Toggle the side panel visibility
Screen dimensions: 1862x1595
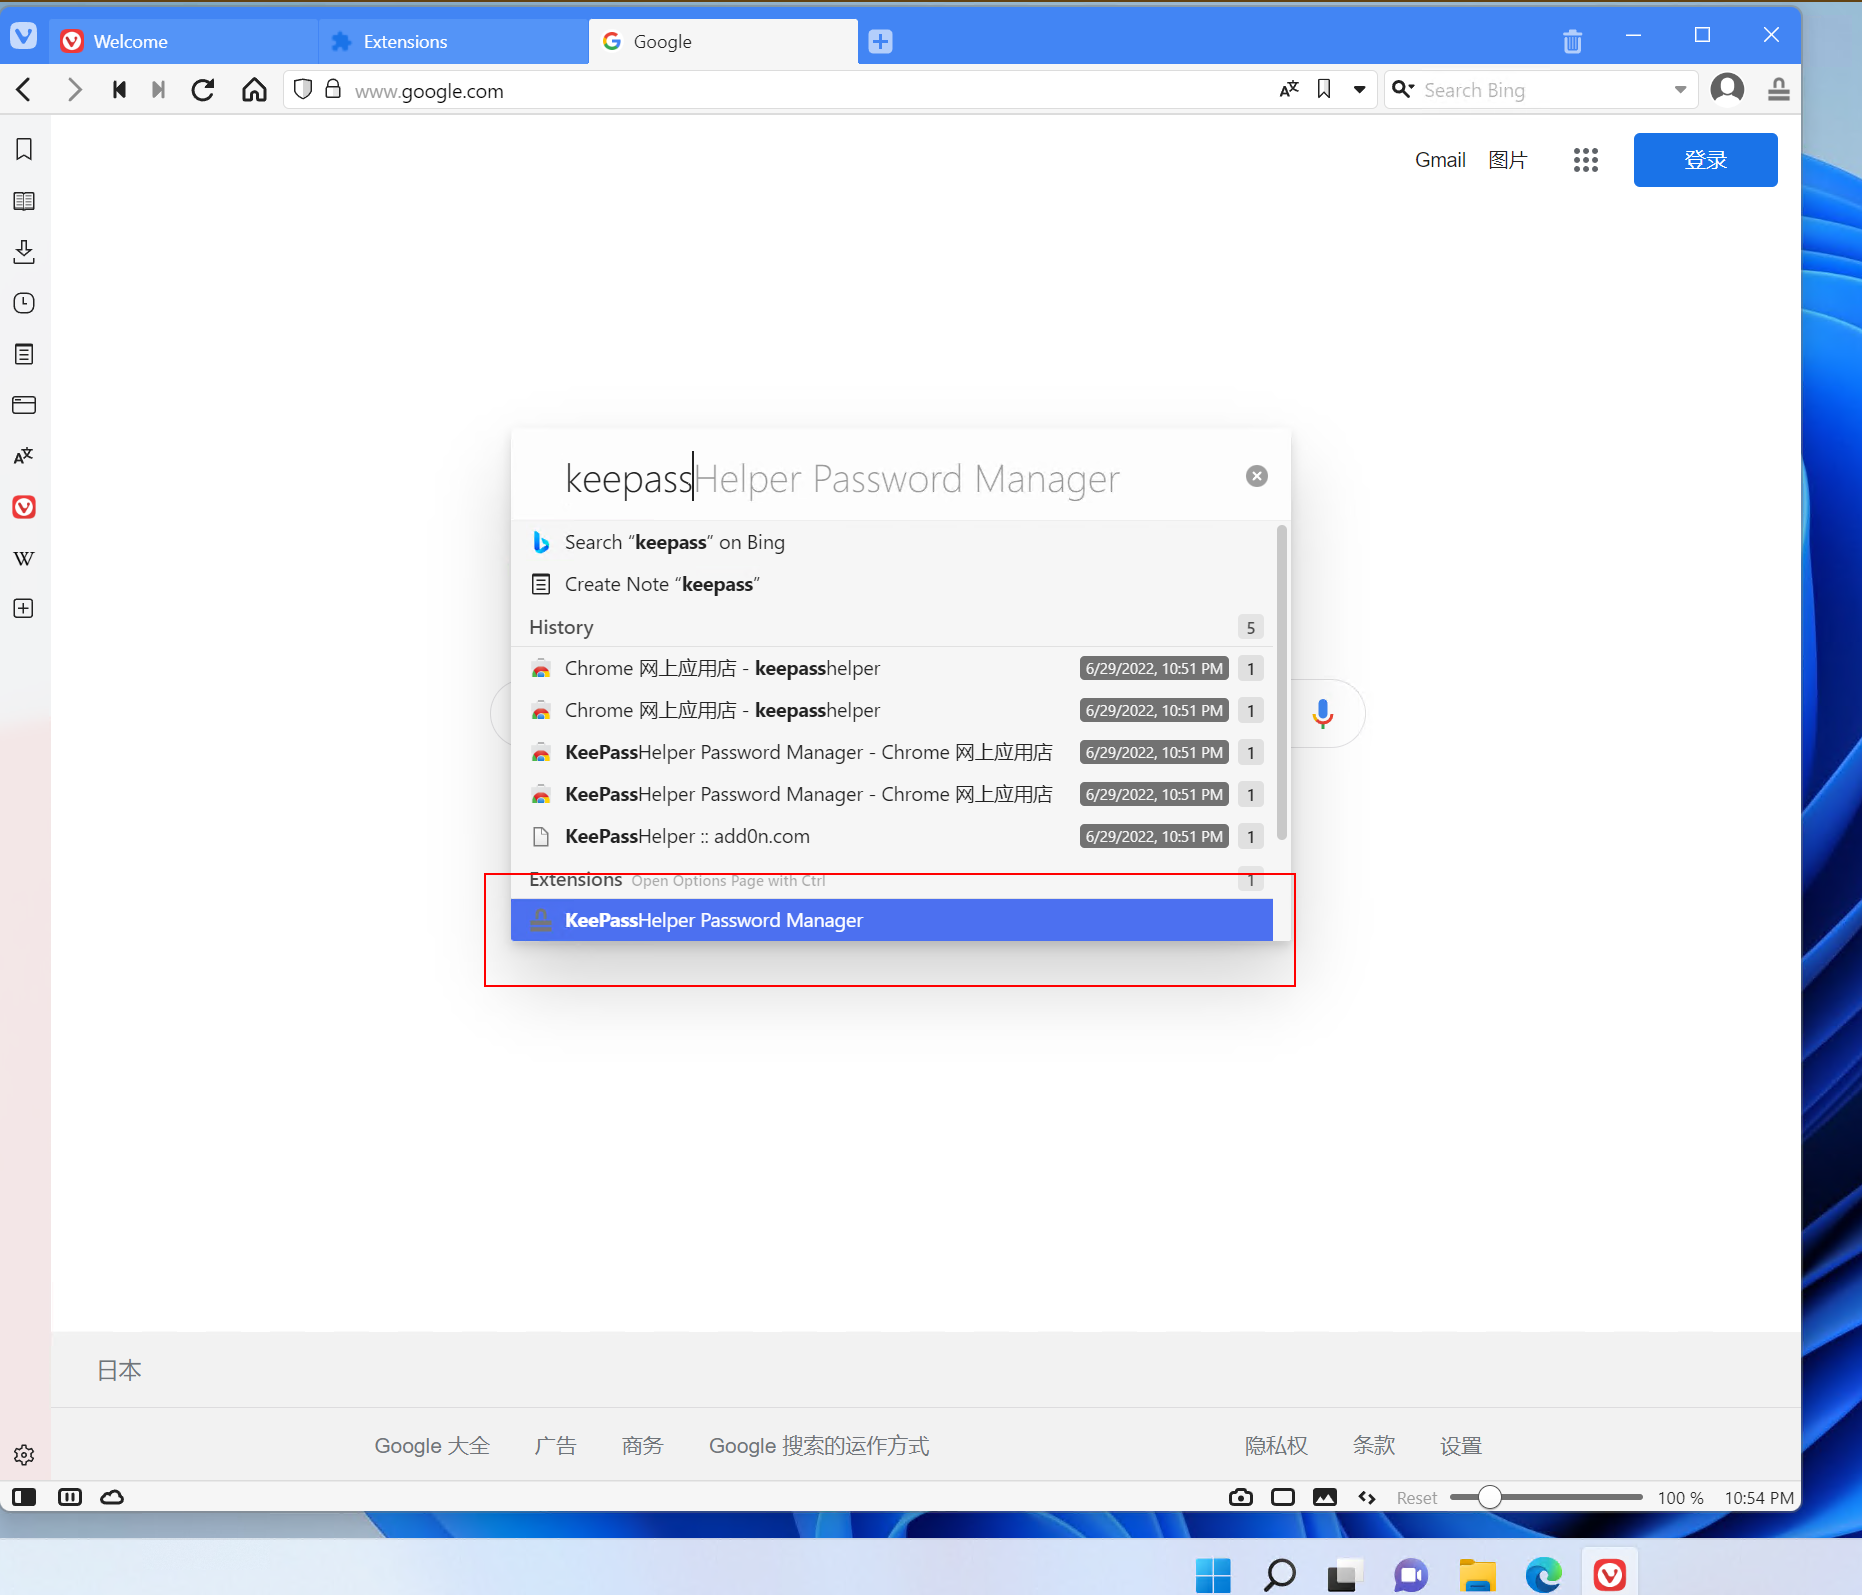(24, 1497)
